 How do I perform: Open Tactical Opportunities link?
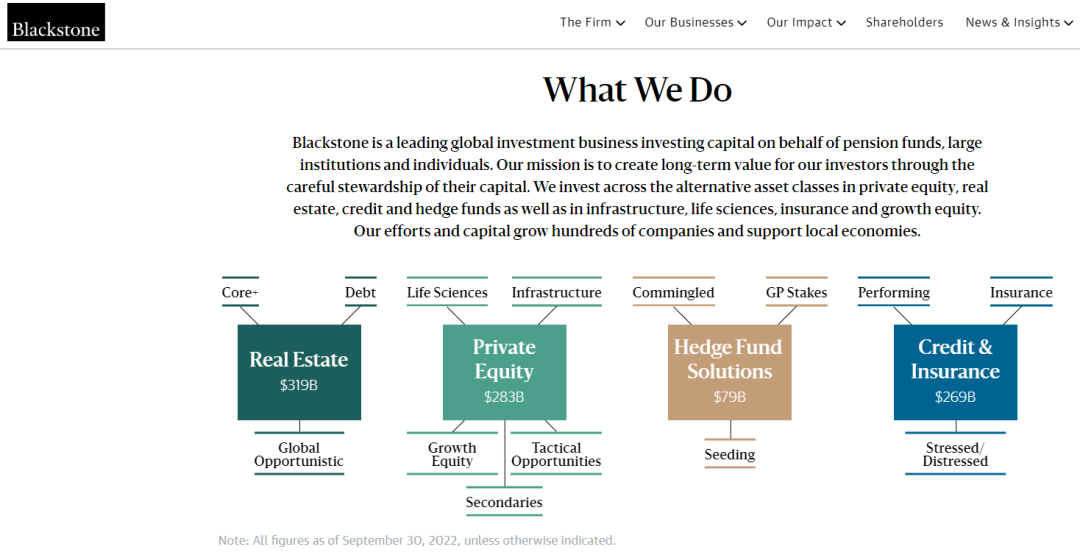point(556,455)
